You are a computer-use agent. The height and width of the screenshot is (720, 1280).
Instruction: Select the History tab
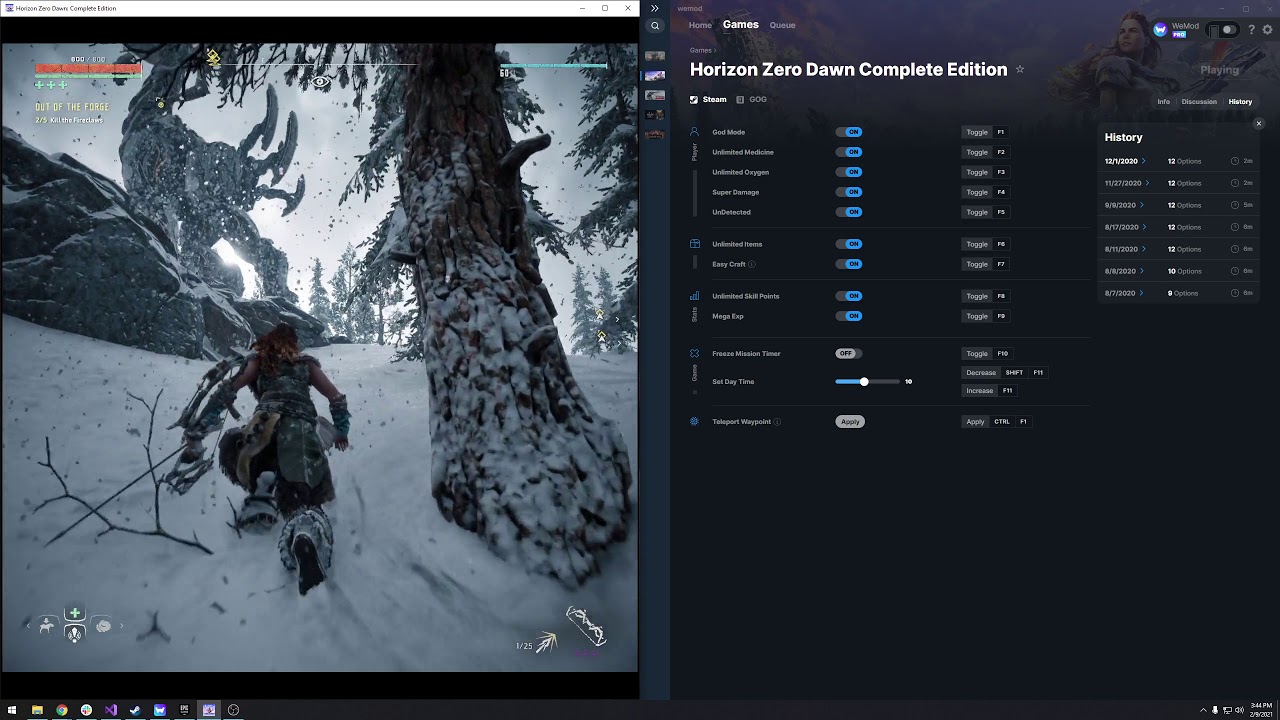(x=1240, y=102)
